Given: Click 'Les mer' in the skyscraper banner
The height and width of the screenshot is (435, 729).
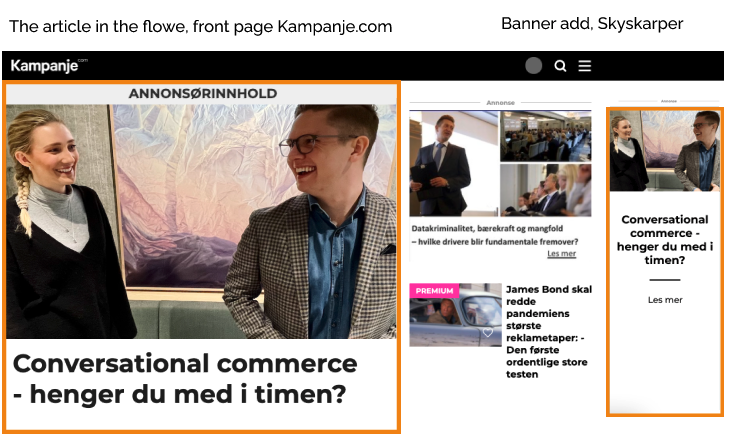Looking at the screenshot, I should coord(665,300).
